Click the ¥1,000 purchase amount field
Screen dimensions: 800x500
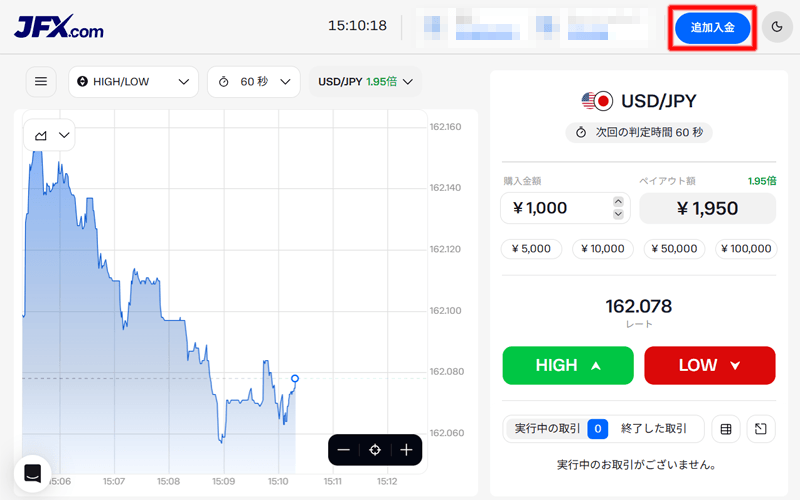tap(565, 208)
